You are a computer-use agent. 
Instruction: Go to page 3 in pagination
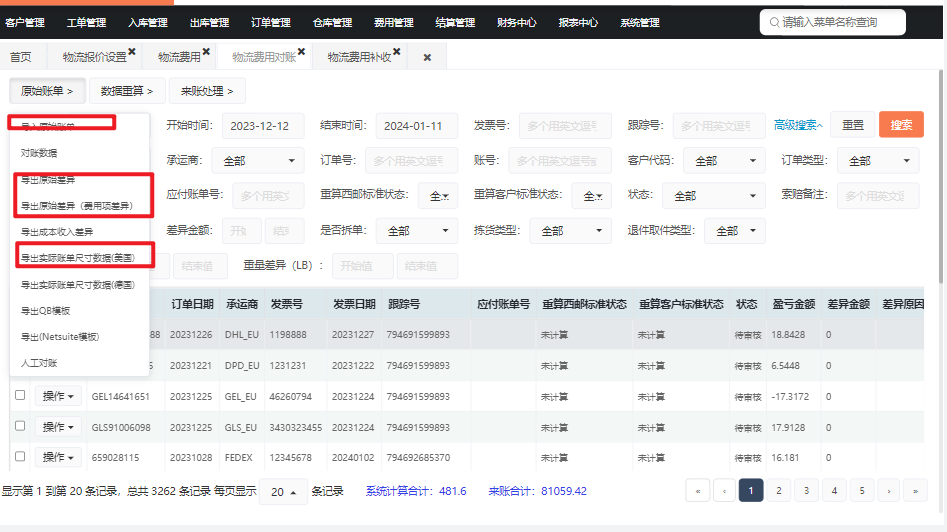[x=806, y=490]
